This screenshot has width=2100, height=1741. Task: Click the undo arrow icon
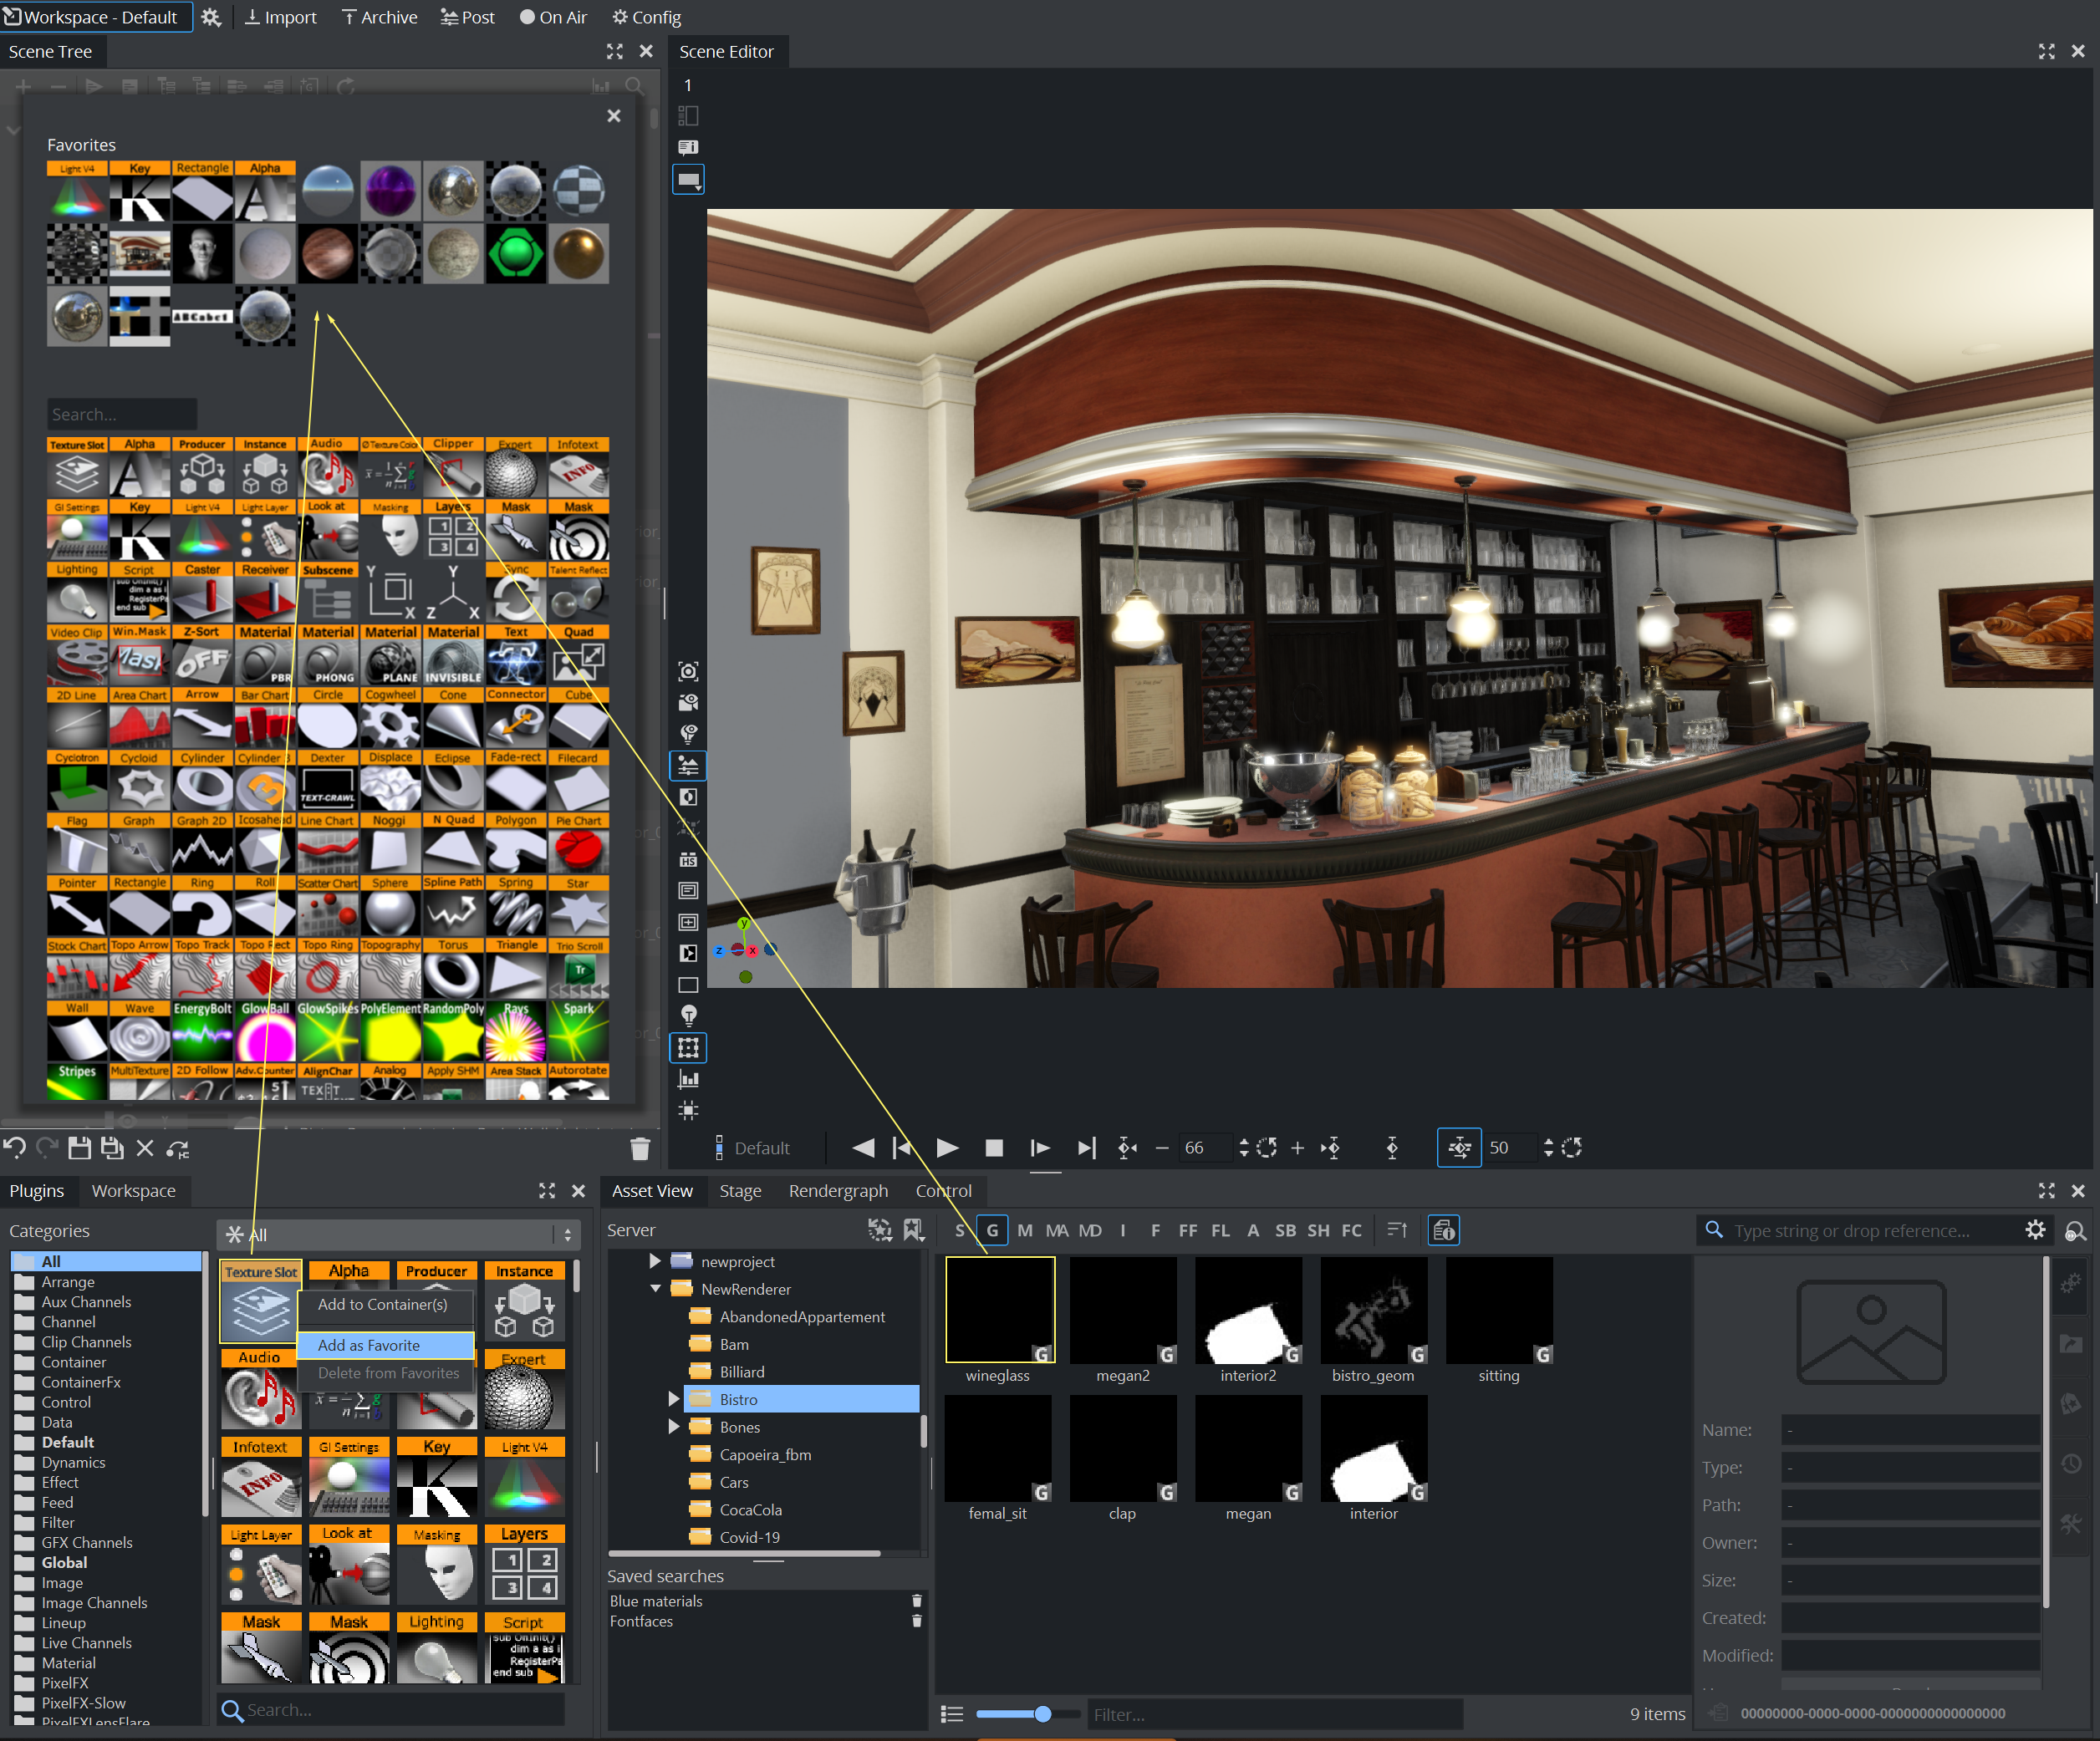tap(15, 1148)
